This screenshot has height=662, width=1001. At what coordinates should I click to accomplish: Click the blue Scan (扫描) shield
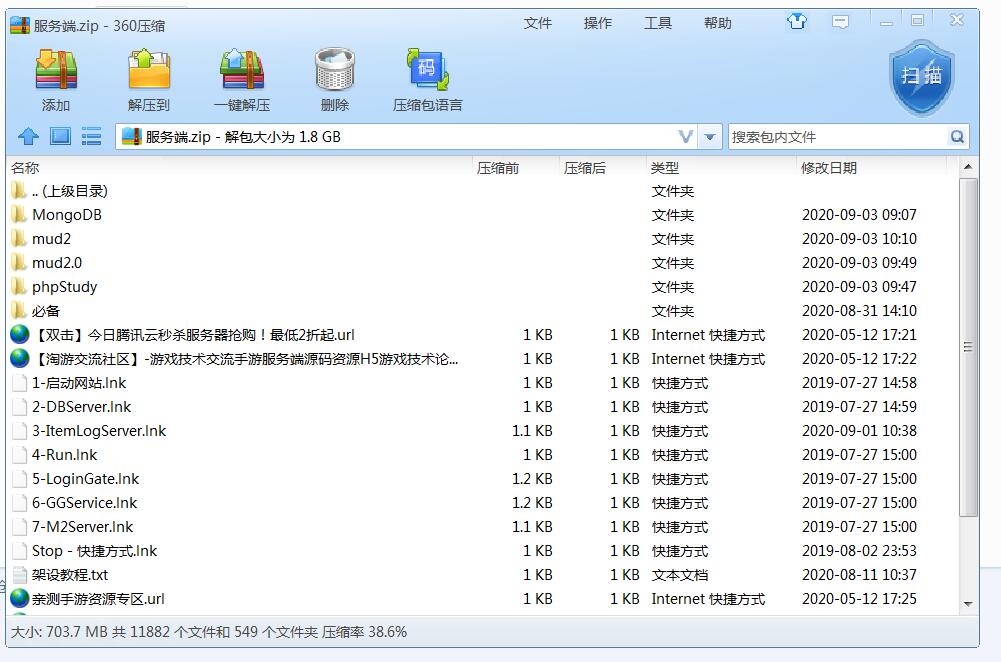click(x=921, y=76)
